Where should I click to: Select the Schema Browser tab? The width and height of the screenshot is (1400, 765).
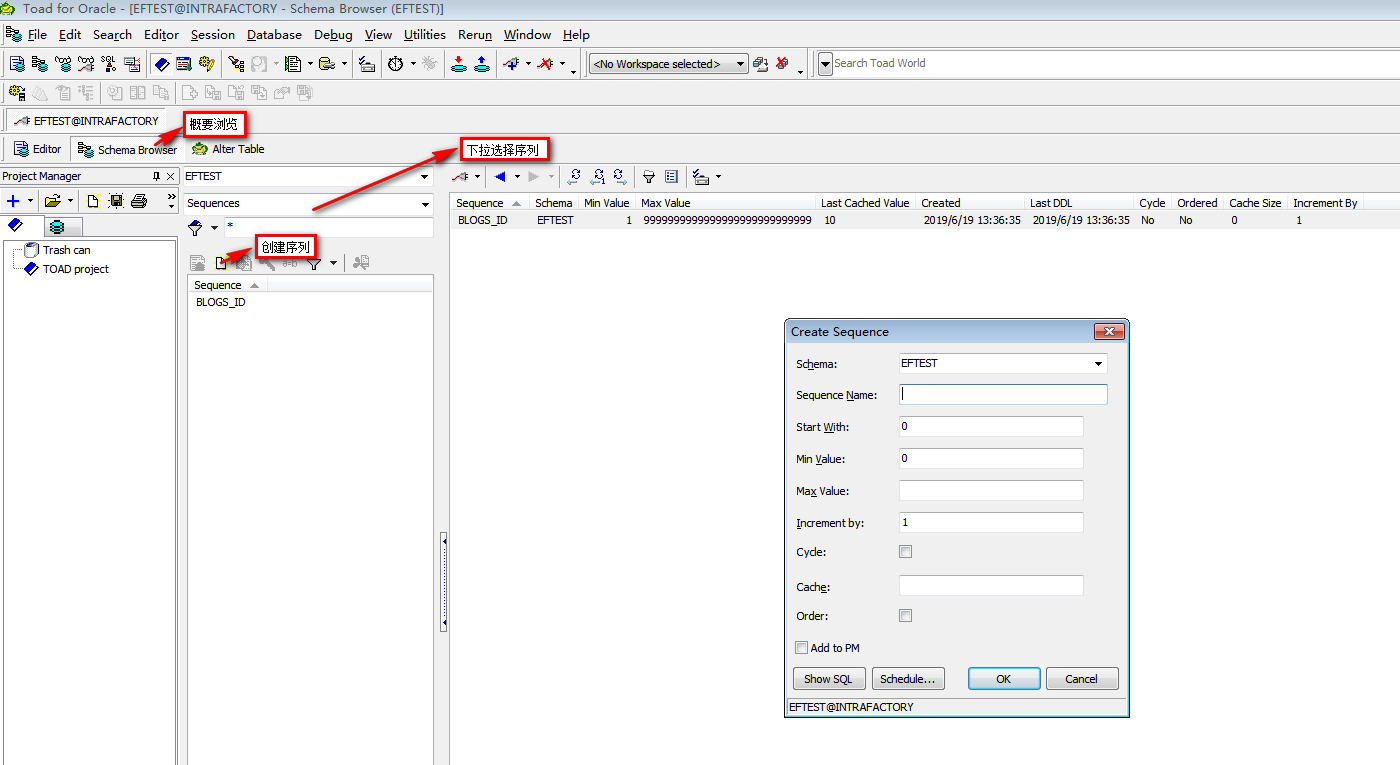tap(127, 149)
